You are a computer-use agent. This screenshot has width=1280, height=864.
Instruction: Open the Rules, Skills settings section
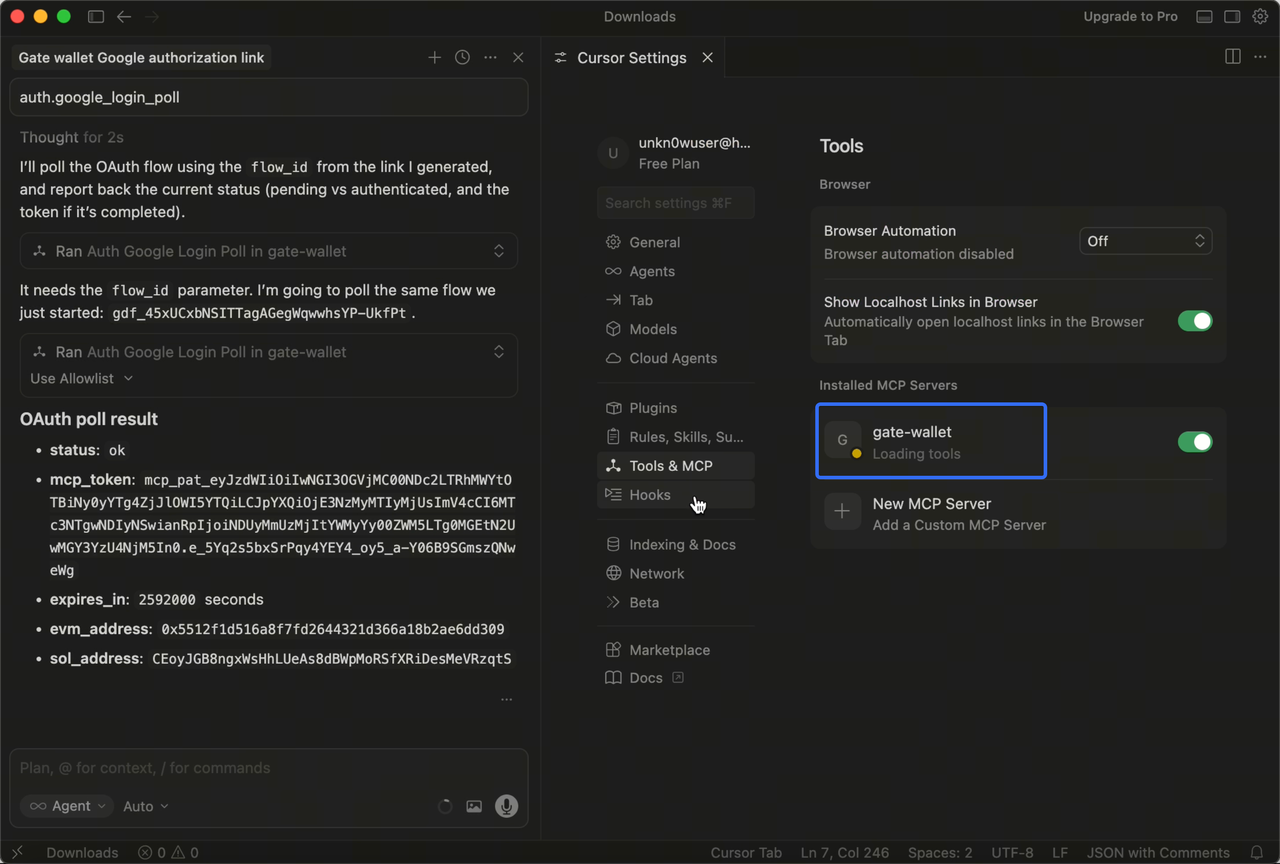click(685, 437)
